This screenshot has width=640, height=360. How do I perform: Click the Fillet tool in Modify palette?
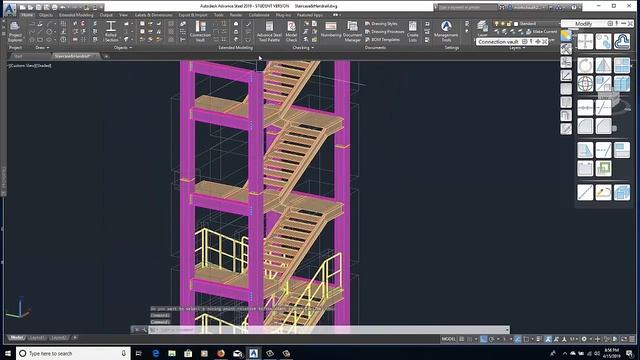[x=585, y=126]
